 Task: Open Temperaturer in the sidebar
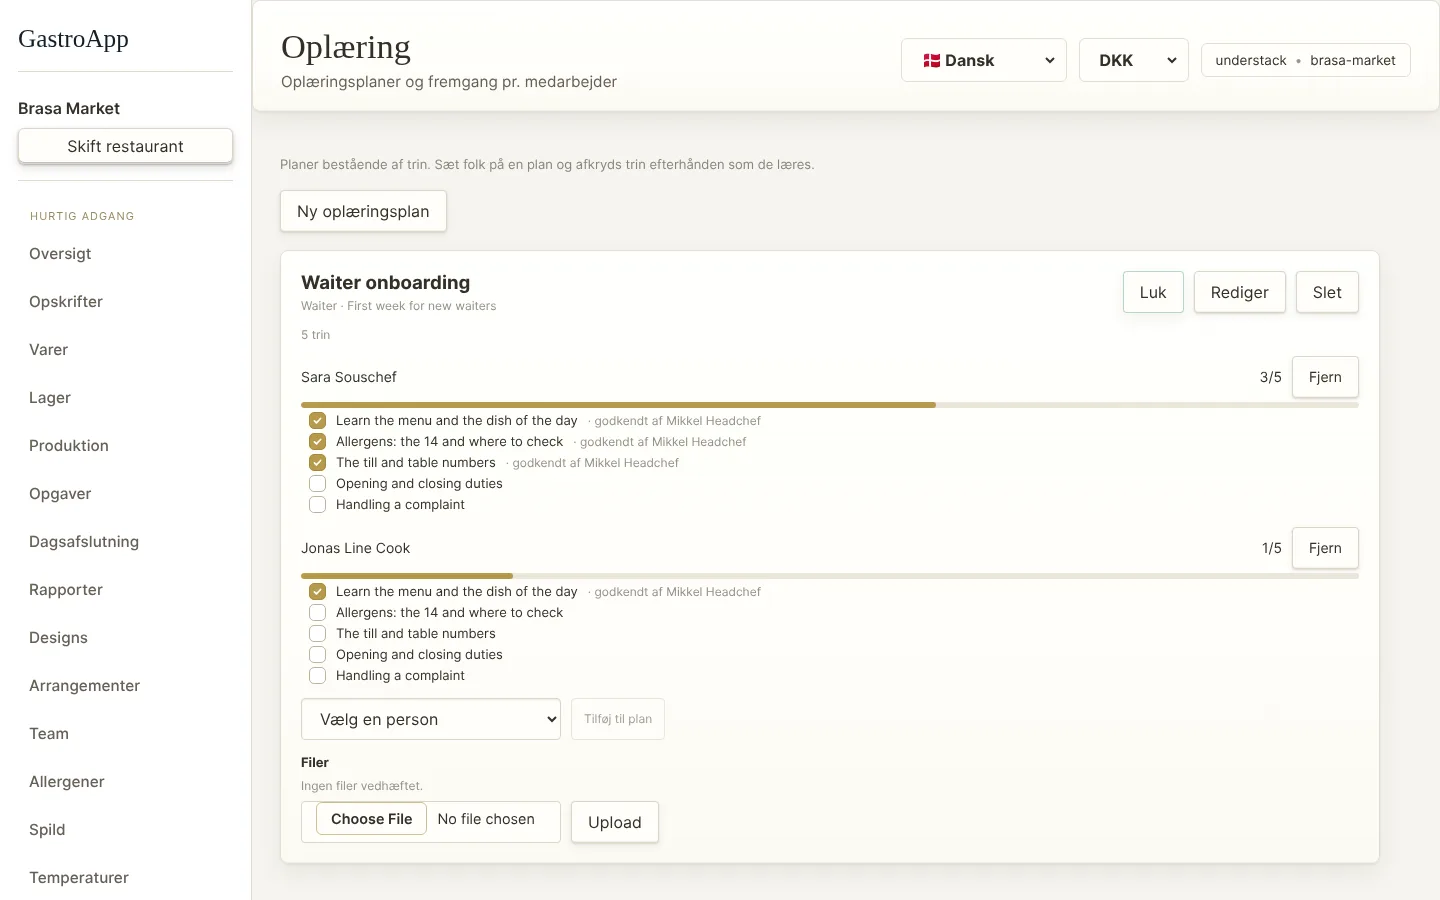(79, 878)
